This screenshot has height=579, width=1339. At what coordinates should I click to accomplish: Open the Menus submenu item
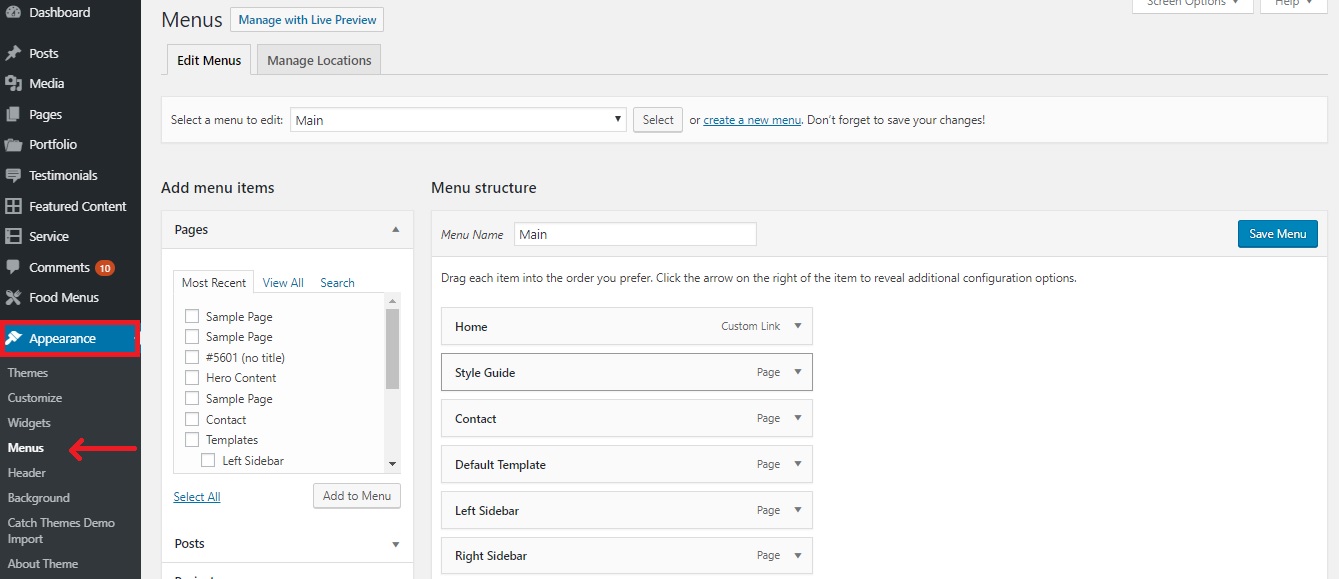point(26,448)
